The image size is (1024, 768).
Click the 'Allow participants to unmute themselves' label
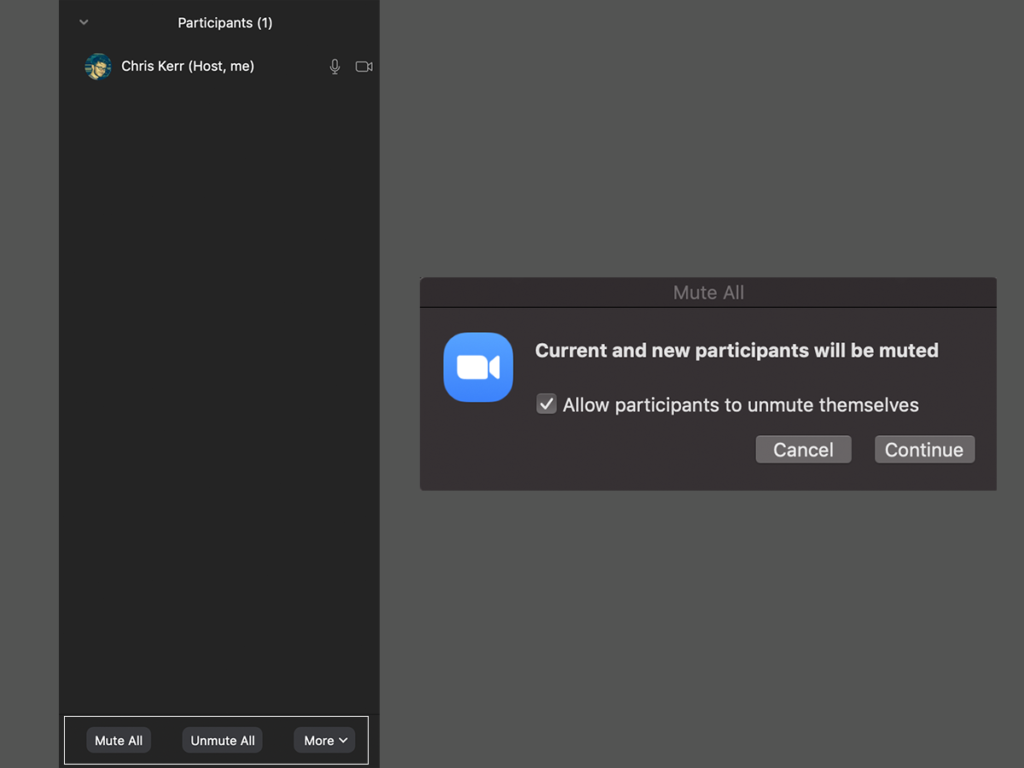[x=740, y=405]
